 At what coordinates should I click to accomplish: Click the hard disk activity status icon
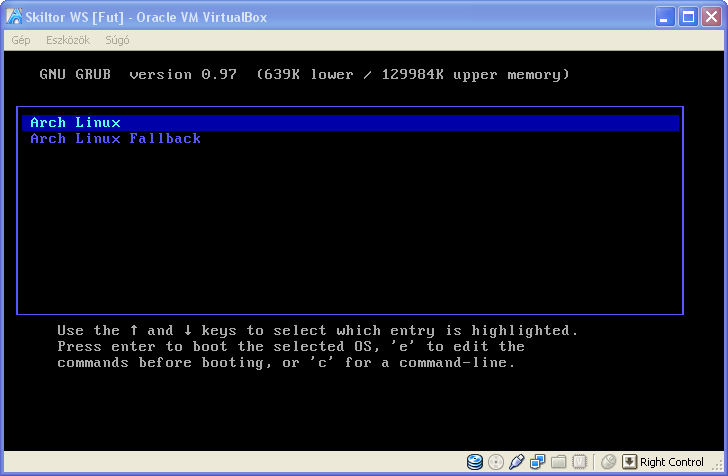pyautogui.click(x=474, y=462)
